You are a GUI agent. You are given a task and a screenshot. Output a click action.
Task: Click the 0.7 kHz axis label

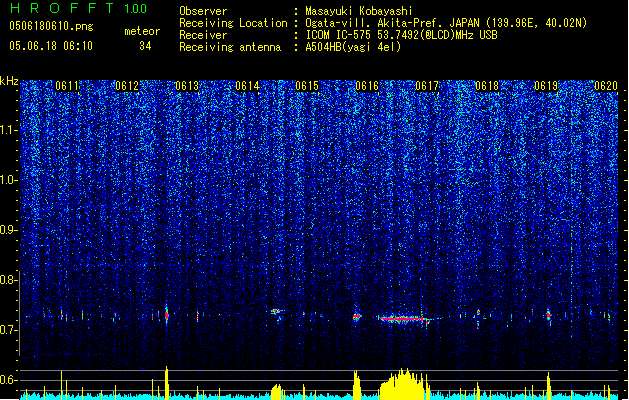pyautogui.click(x=8, y=330)
